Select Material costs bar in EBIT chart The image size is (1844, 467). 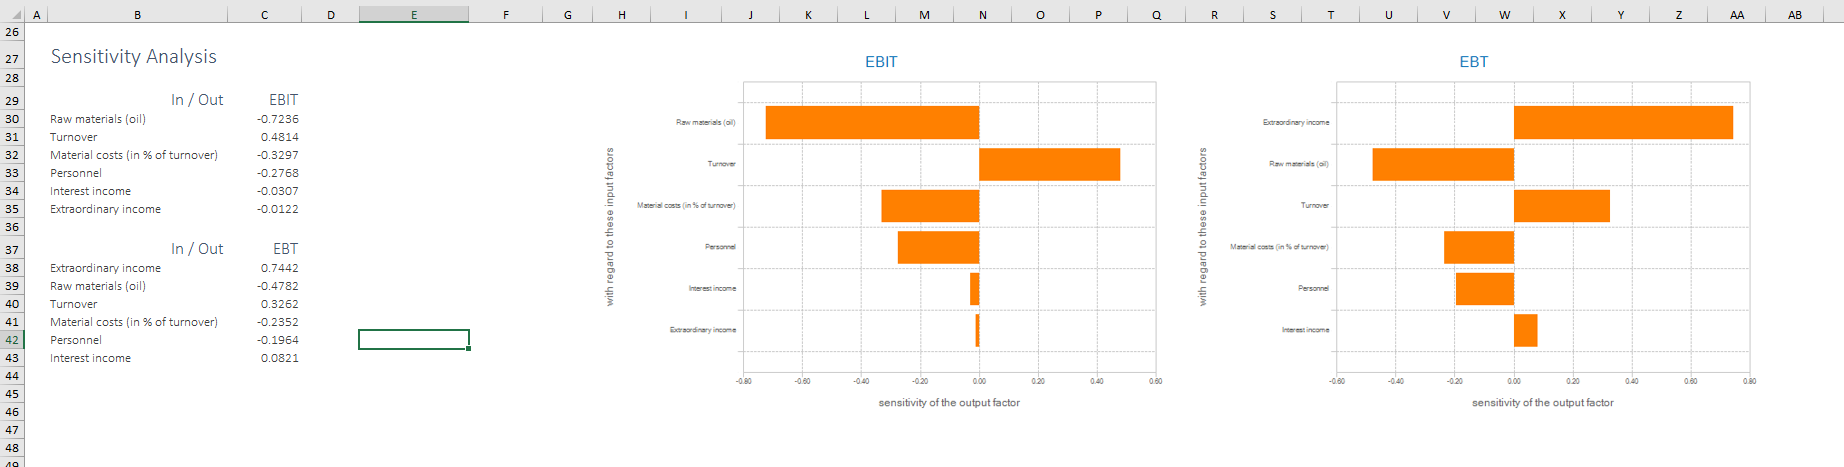coord(930,206)
